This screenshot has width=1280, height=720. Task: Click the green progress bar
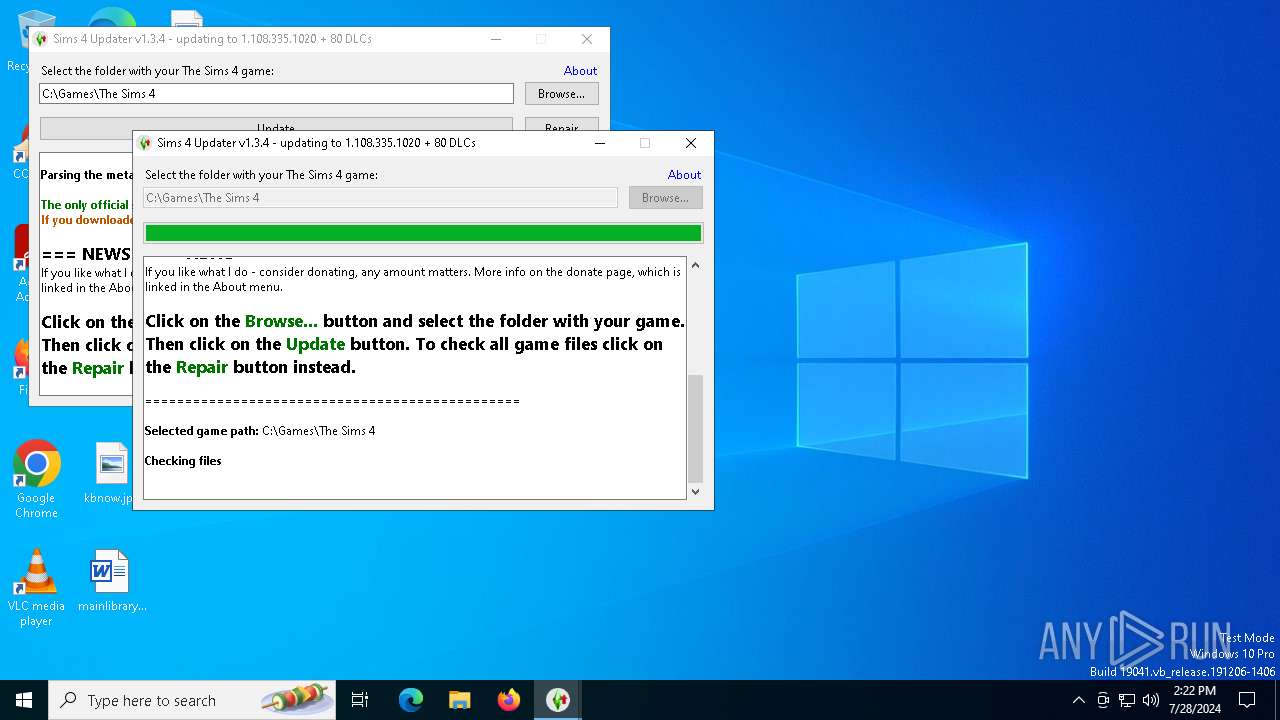click(x=423, y=233)
